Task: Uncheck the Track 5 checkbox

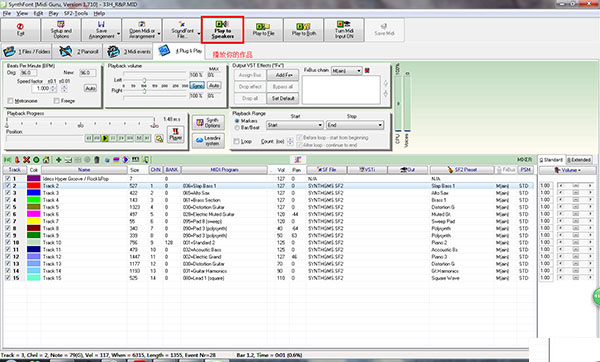Action: pyautogui.click(x=8, y=207)
